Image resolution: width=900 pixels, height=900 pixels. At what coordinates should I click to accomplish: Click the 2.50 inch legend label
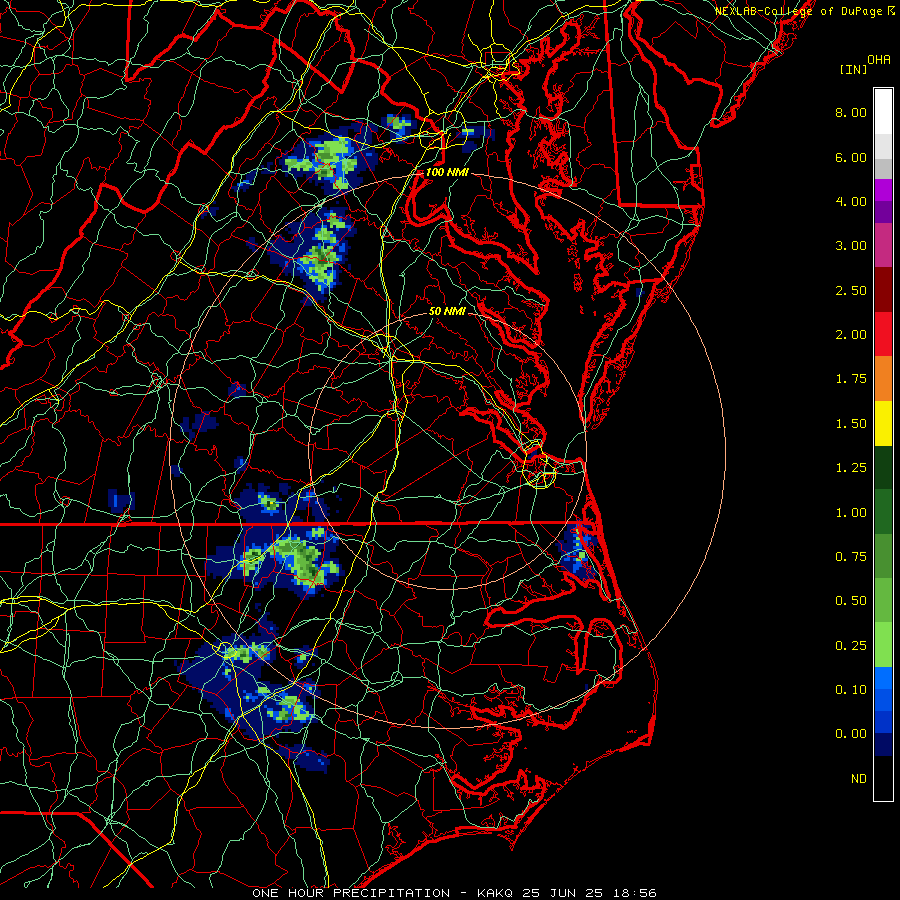click(x=851, y=290)
